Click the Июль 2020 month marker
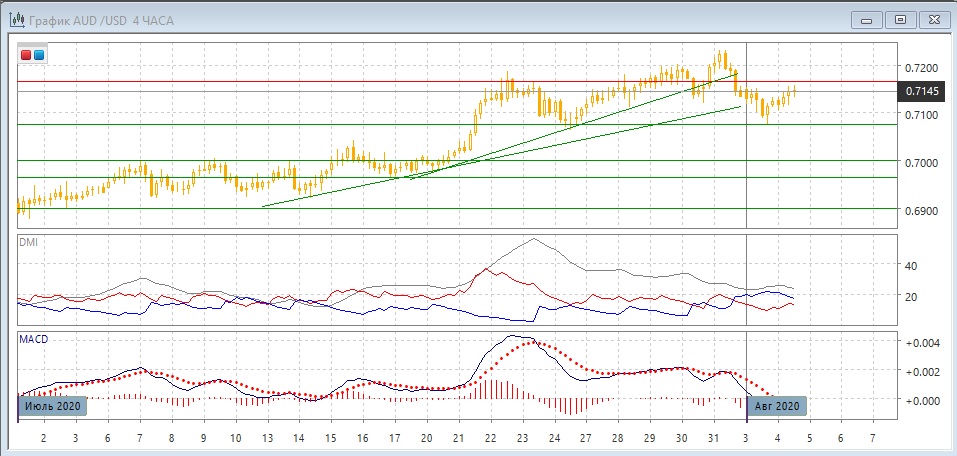This screenshot has width=957, height=456. point(52,406)
